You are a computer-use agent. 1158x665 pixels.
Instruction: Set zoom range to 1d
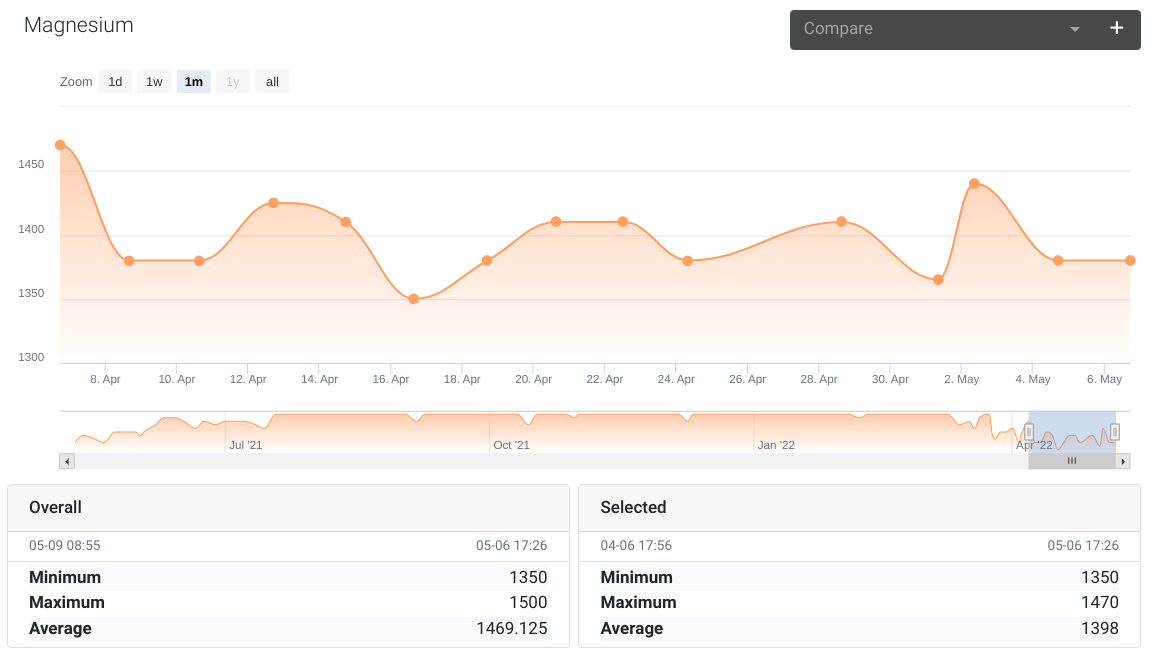[115, 81]
